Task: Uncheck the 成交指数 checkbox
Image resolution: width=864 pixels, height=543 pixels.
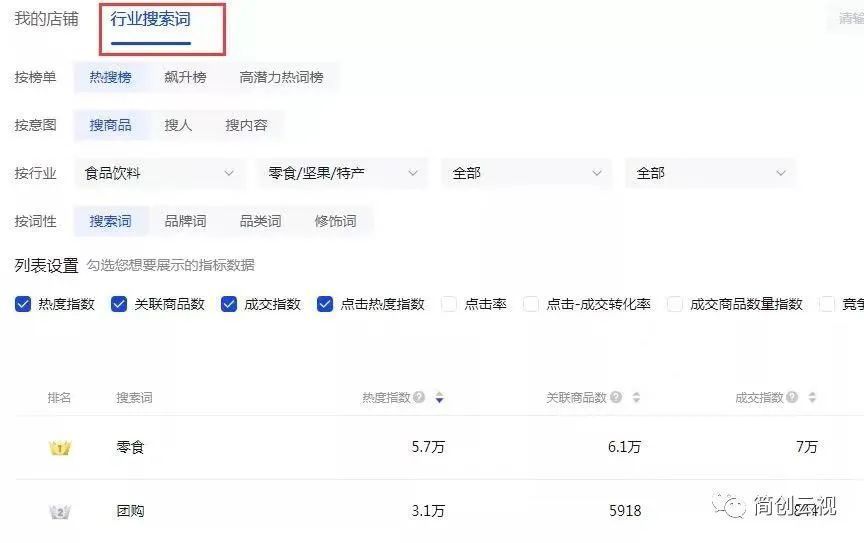Action: pyautogui.click(x=229, y=304)
